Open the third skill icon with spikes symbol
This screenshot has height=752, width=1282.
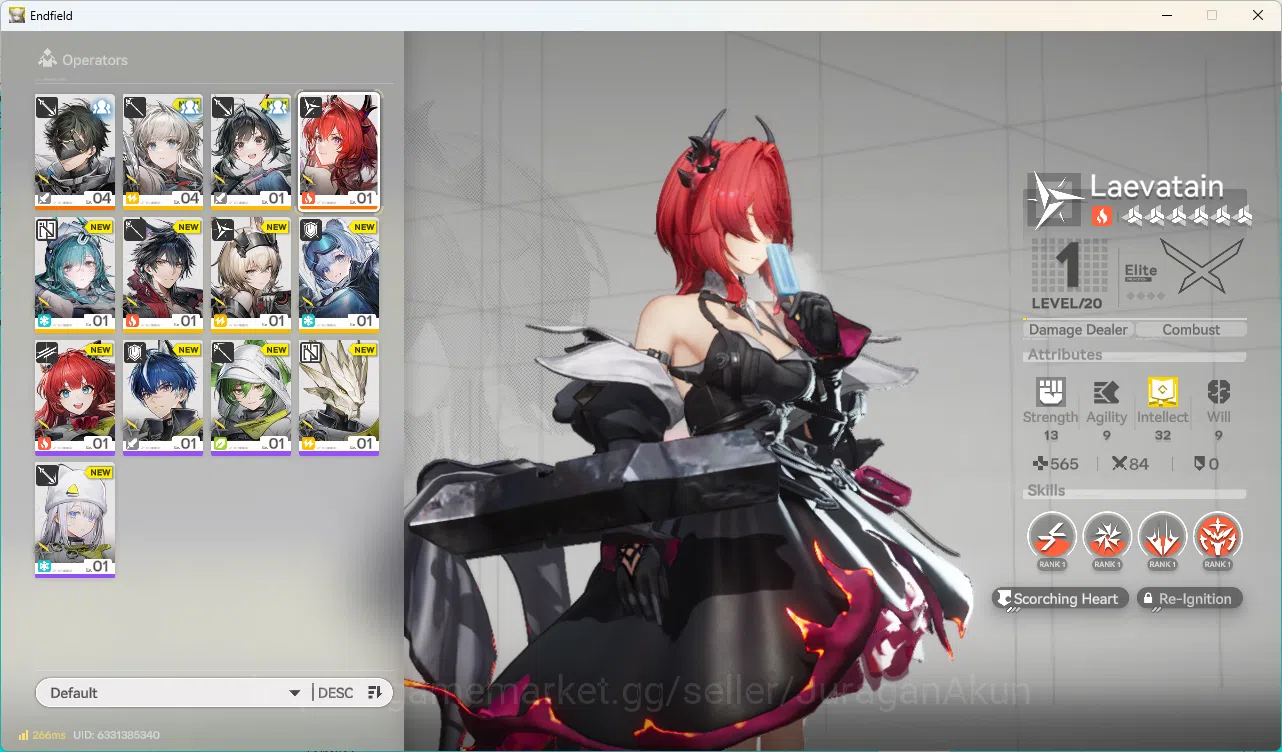(x=1162, y=537)
